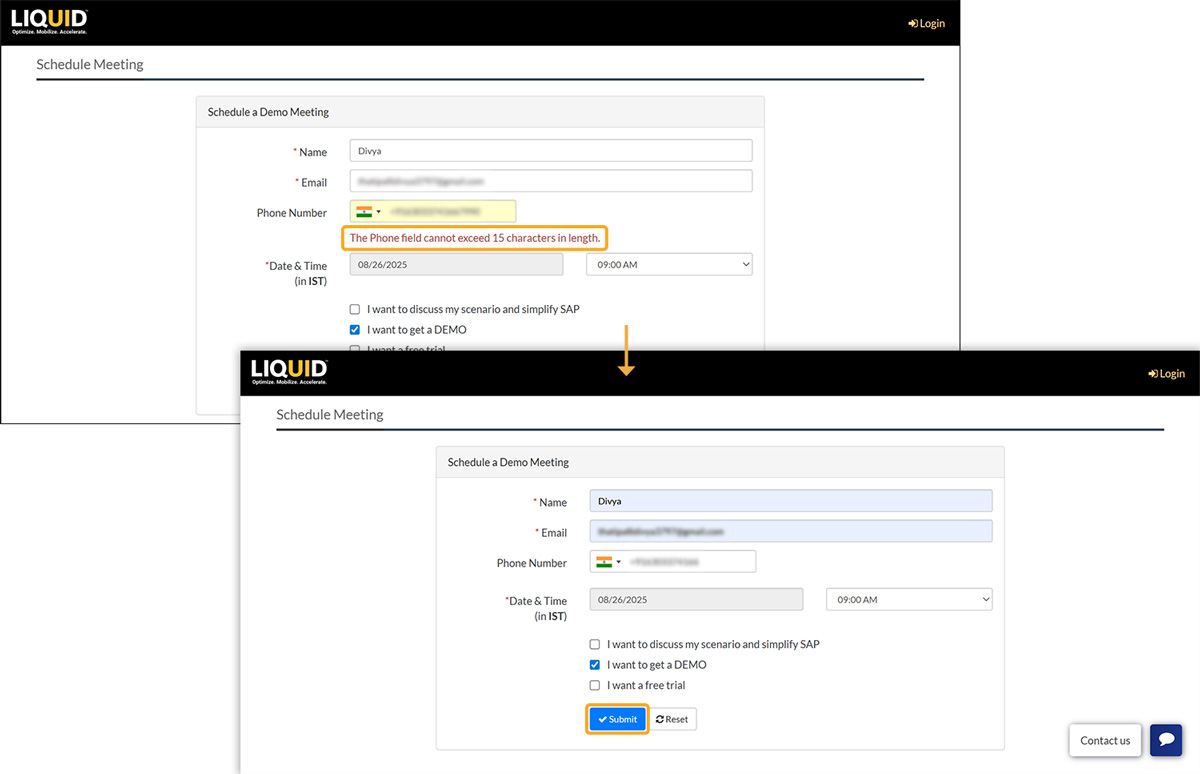Click the LIQUID logo in the front window
The width and height of the screenshot is (1200, 774).
(289, 372)
